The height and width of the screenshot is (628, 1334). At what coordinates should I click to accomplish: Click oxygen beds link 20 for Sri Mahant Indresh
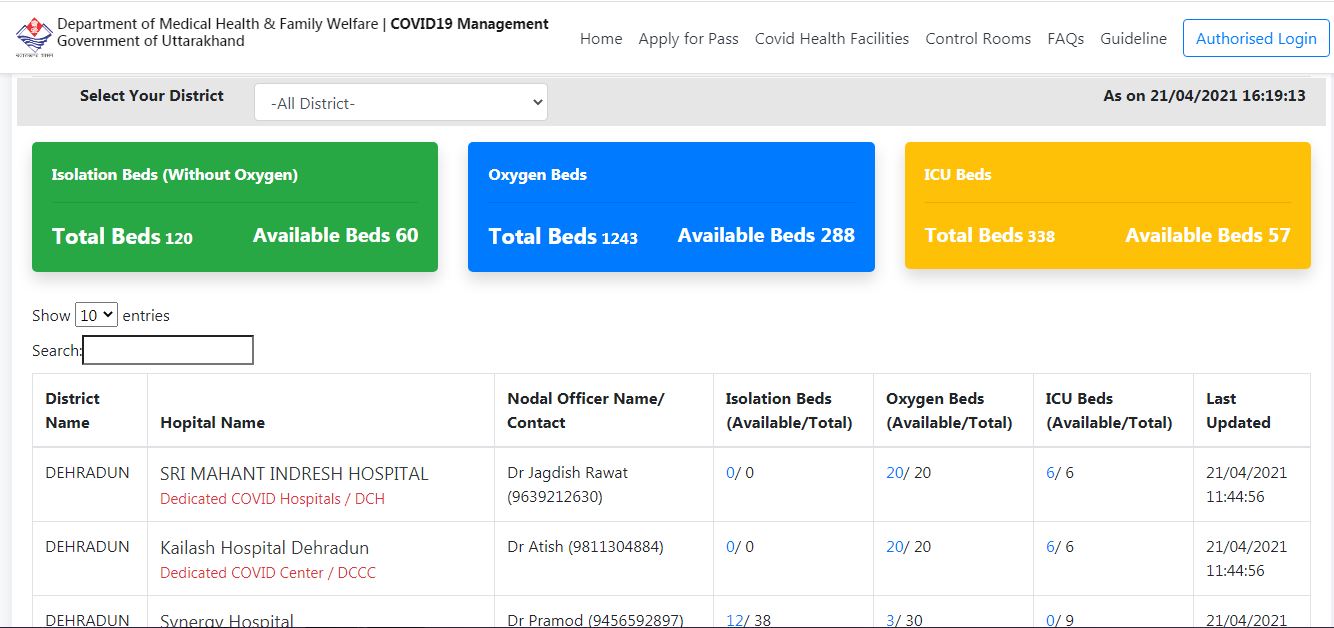pos(894,473)
